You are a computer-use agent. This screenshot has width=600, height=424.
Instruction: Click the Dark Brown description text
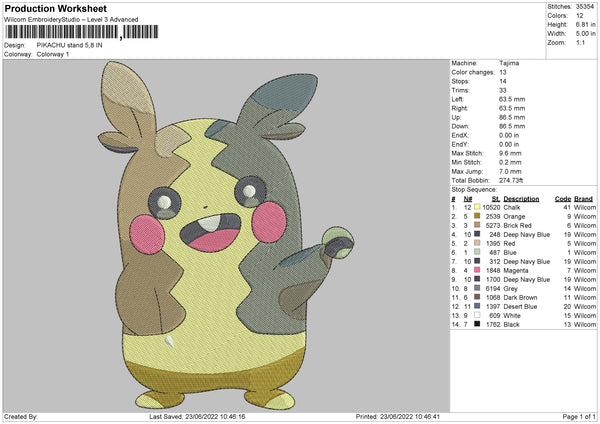tap(520, 297)
